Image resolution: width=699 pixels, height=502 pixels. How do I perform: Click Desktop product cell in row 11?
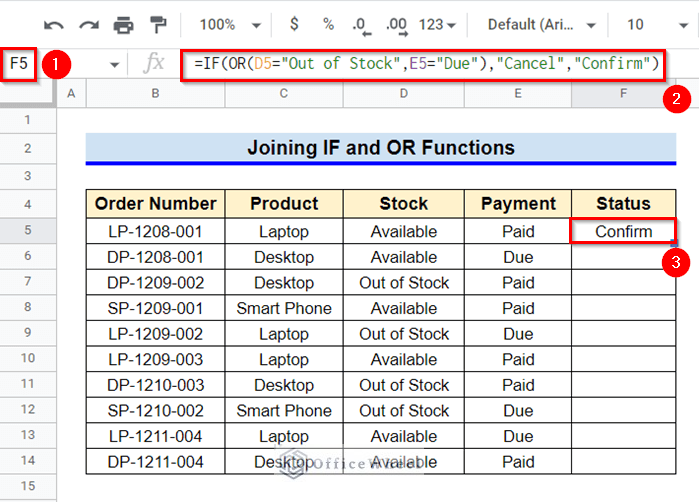[284, 385]
